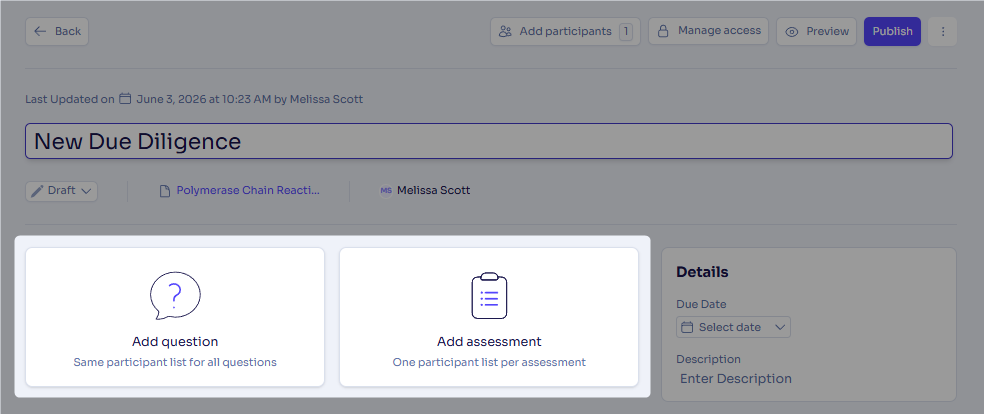Click the pencil icon in Draft status

[x=38, y=191]
